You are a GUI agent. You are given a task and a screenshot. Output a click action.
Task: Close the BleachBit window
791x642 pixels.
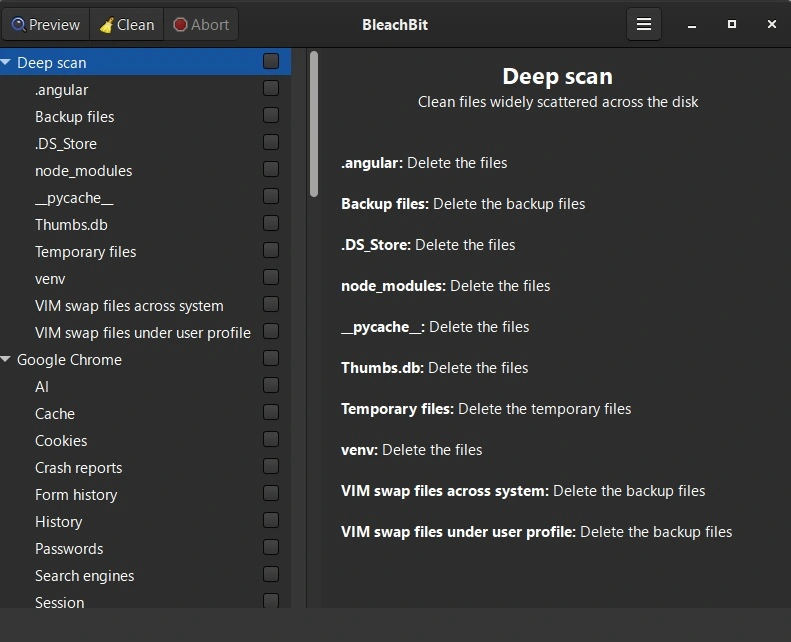[771, 24]
